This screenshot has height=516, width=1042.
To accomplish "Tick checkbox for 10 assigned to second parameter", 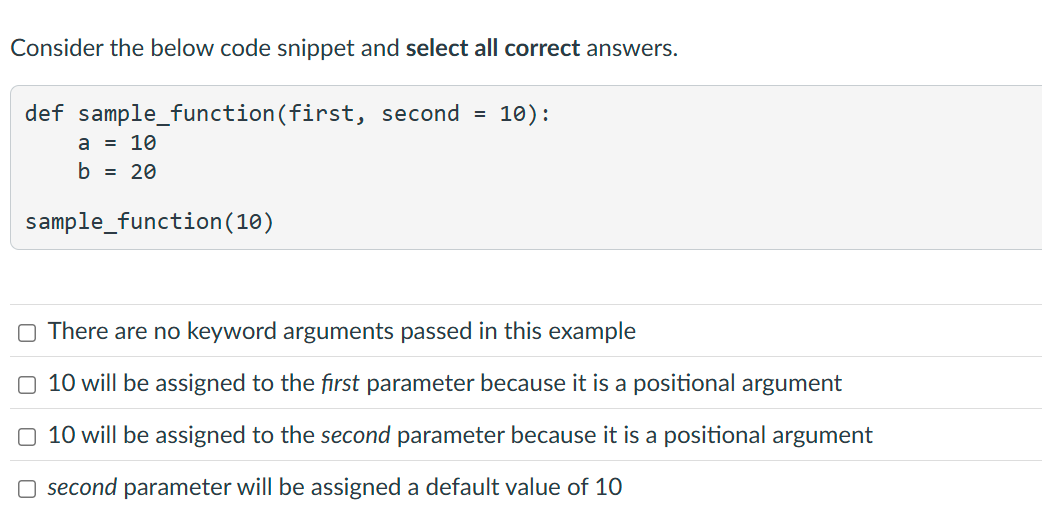I will (27, 437).
